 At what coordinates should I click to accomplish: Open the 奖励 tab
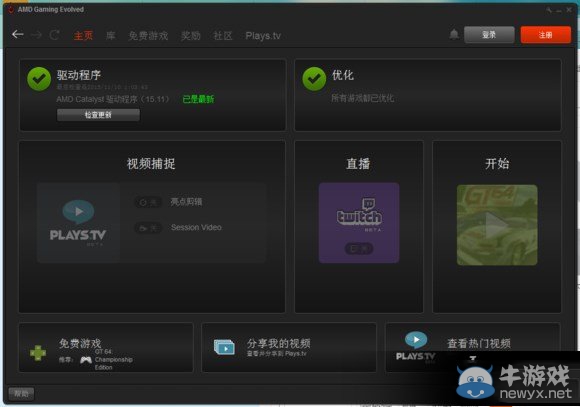[x=191, y=36]
